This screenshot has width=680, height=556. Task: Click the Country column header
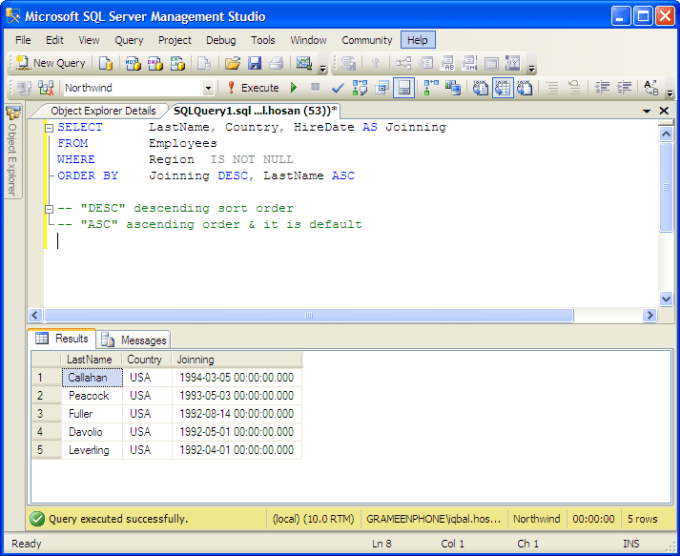pos(147,360)
